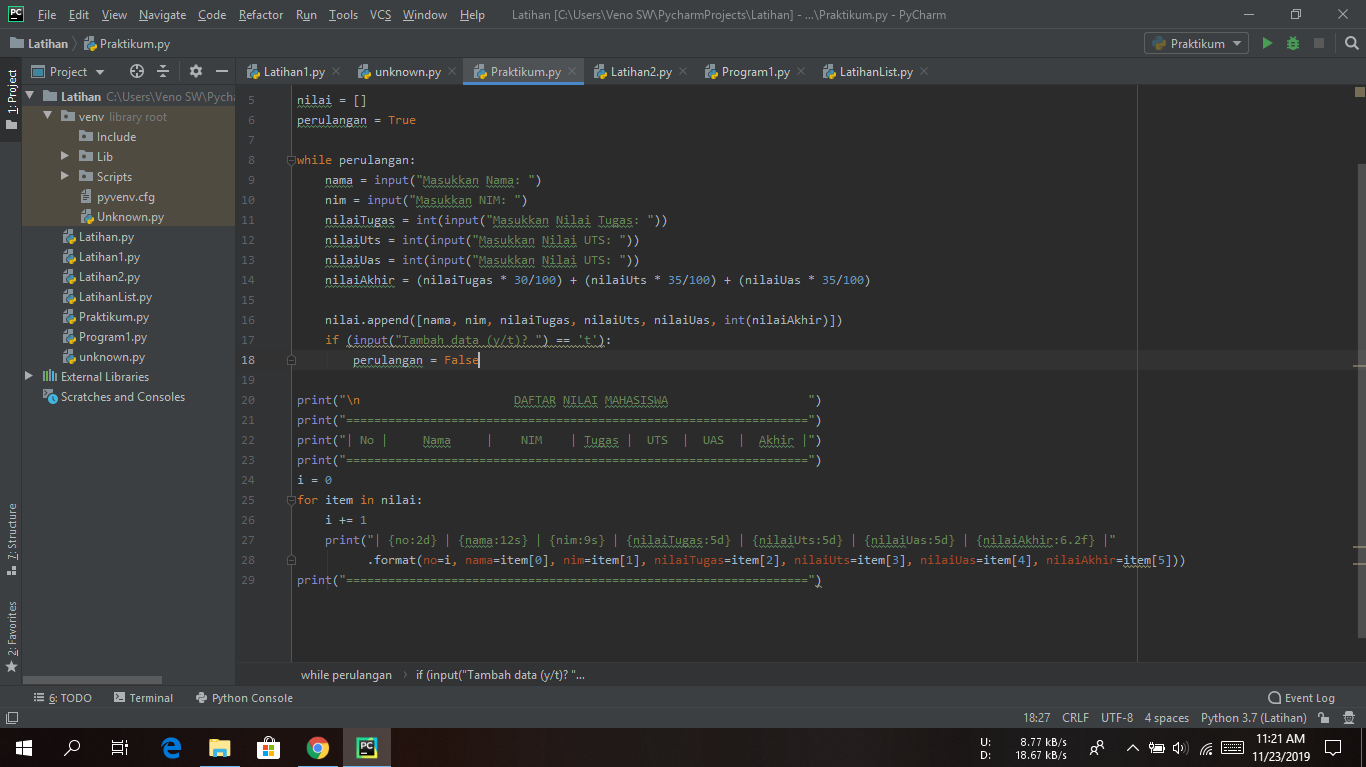Click the UTF-8 encoding selector
Image resolution: width=1366 pixels, height=767 pixels.
(1117, 718)
